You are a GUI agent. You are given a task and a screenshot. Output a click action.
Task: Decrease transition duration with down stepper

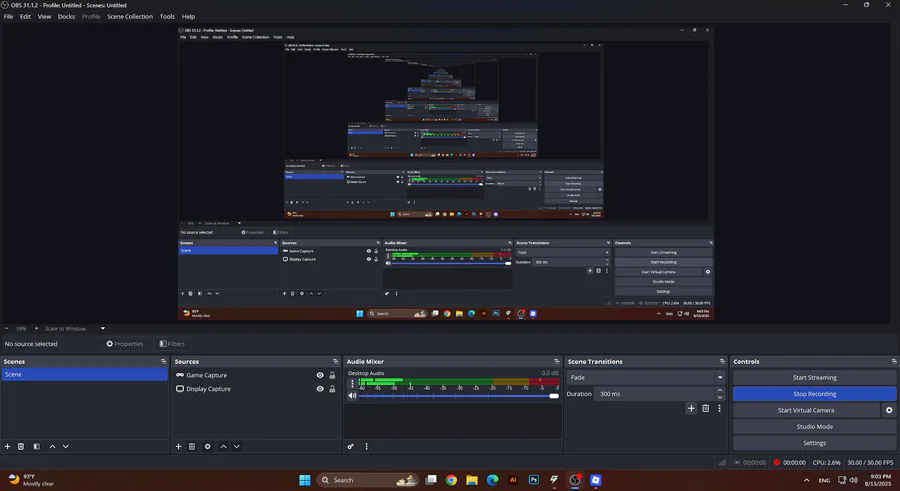click(720, 397)
